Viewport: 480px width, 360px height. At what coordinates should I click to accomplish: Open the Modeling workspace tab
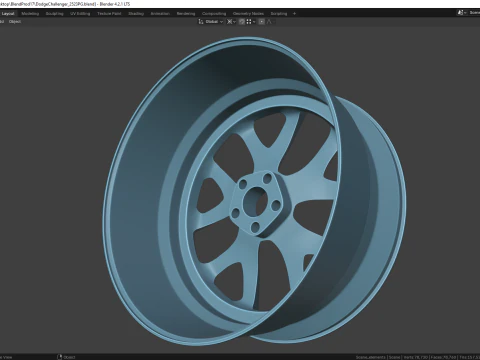pyautogui.click(x=30, y=14)
